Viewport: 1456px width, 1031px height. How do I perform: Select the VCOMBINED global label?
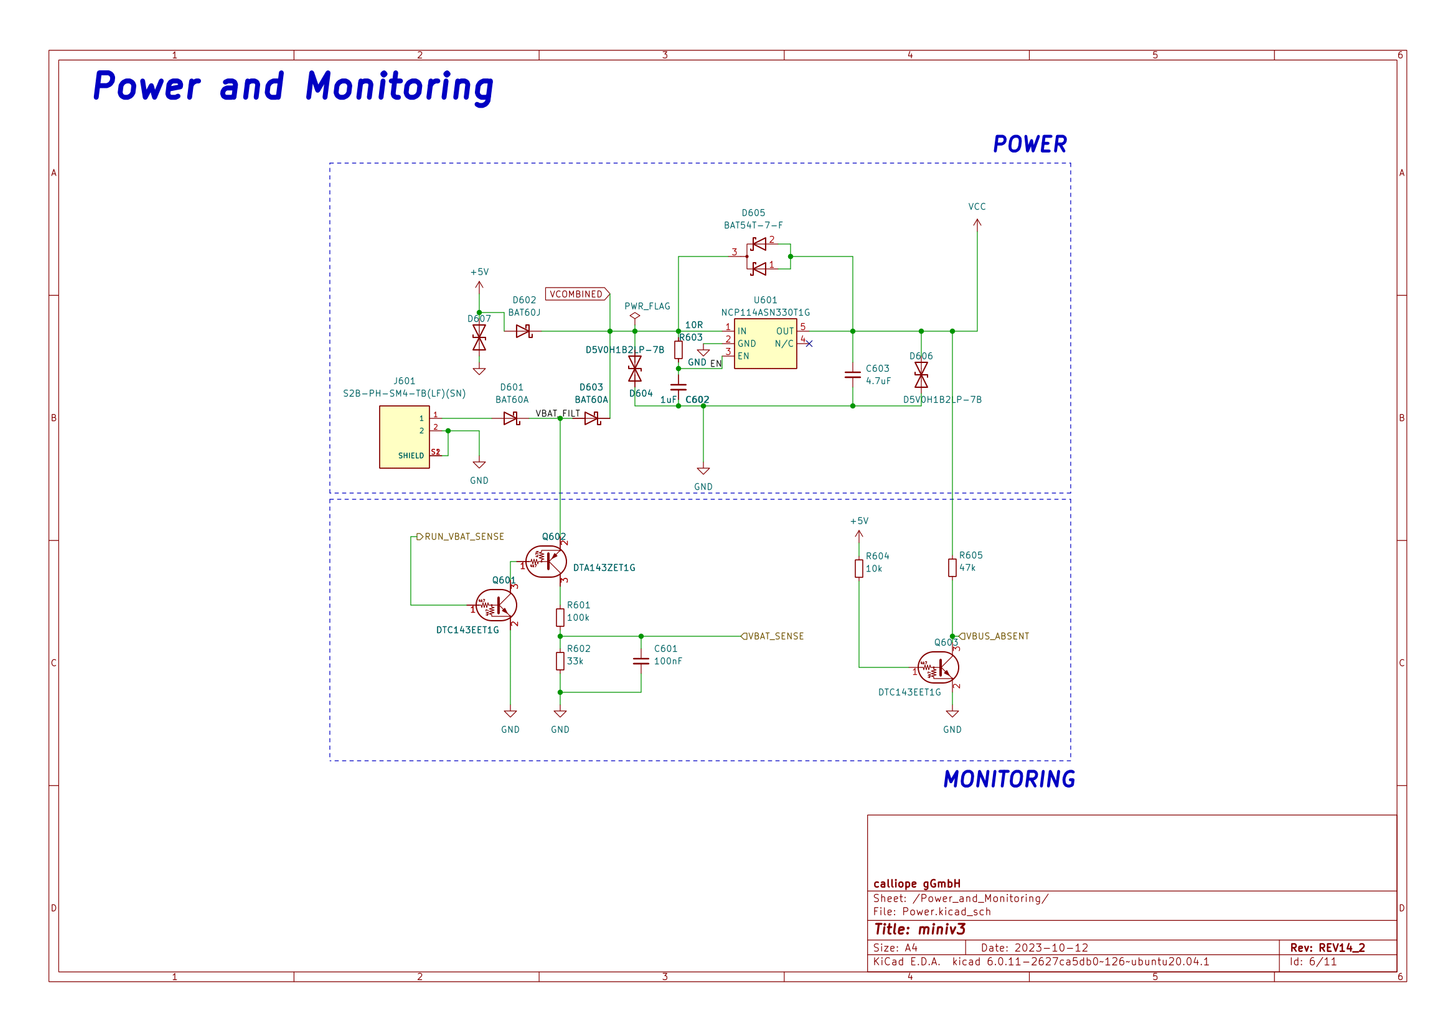[x=577, y=294]
